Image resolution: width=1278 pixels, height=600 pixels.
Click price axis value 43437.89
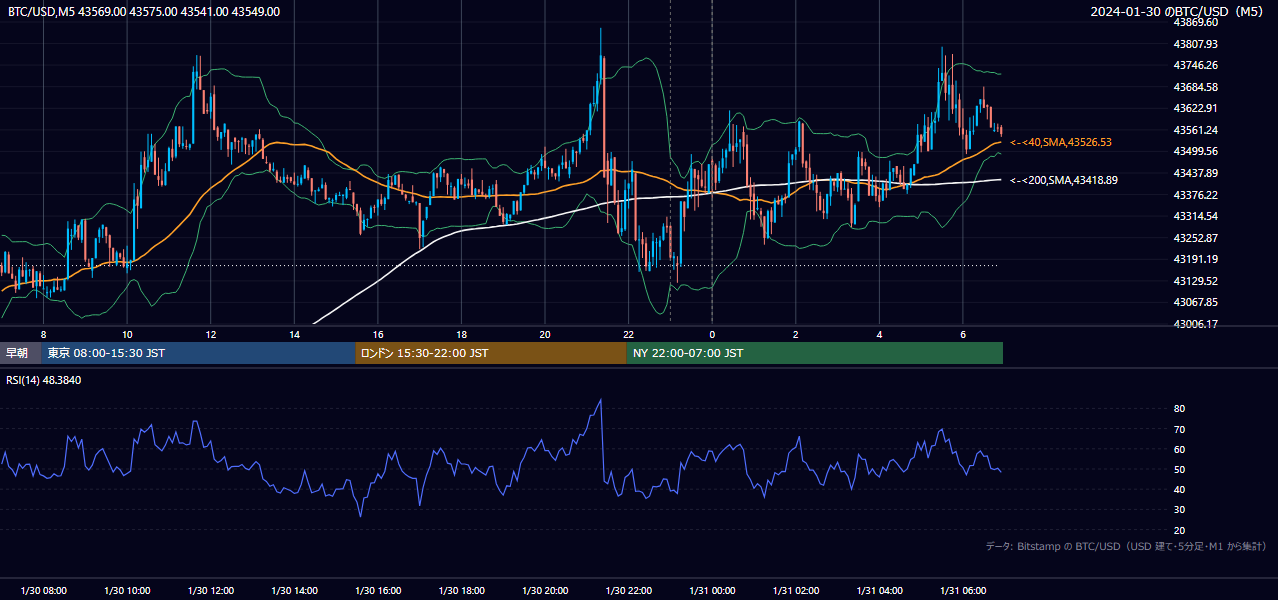1195,173
